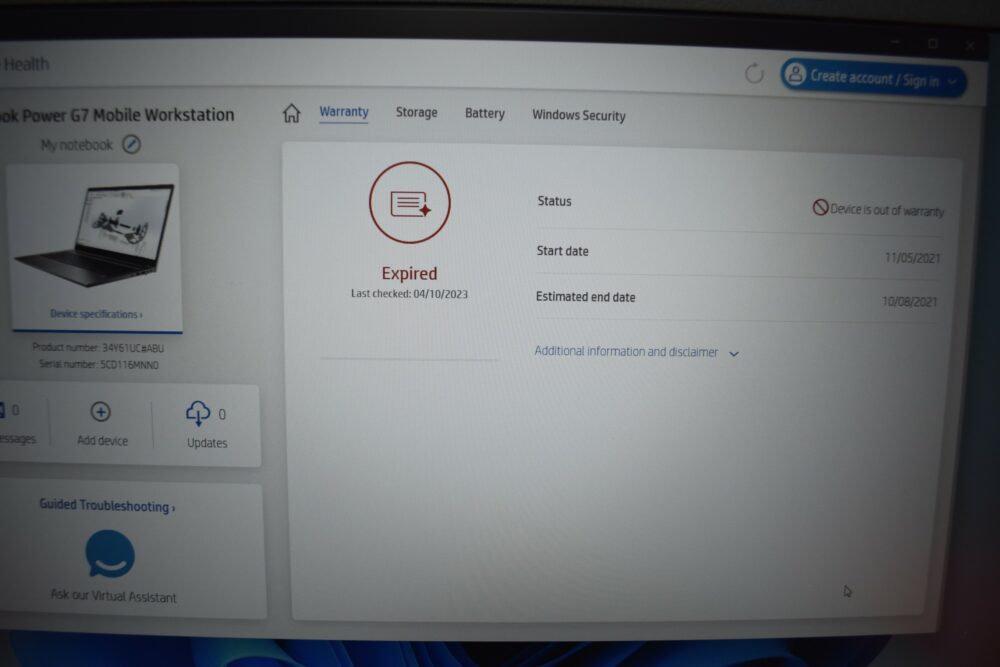1000x667 pixels.
Task: Click the Last checked: 04/10/2023 text
Action: (409, 294)
